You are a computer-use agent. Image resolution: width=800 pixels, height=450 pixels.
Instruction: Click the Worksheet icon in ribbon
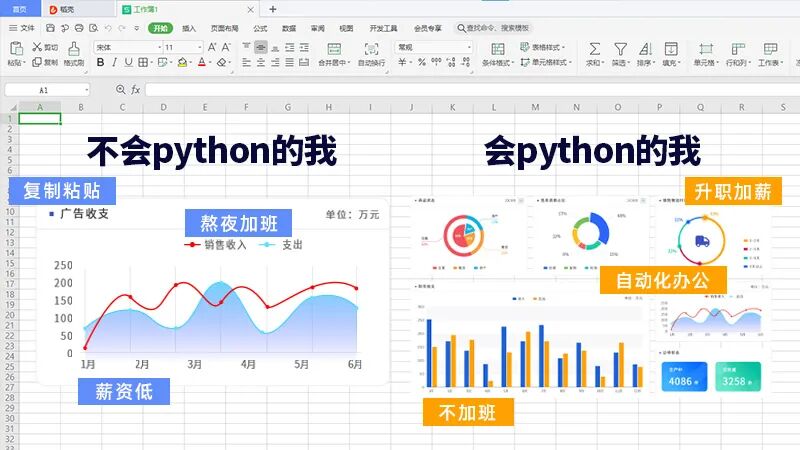[x=770, y=49]
